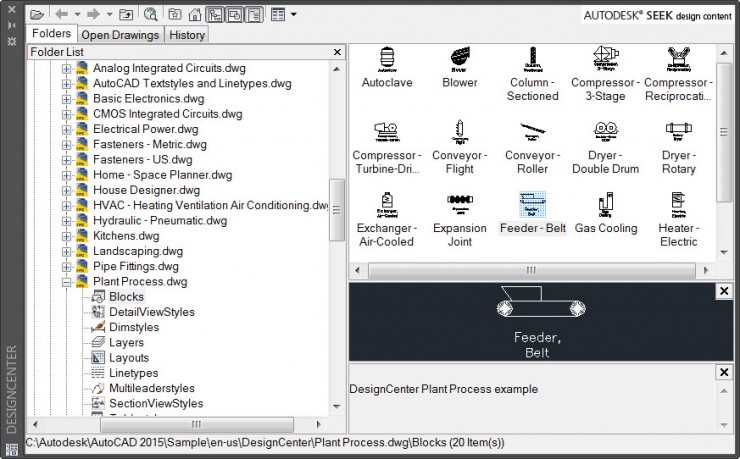The height and width of the screenshot is (459, 740).
Task: Open Autodesk Seek design content link
Action: [657, 16]
